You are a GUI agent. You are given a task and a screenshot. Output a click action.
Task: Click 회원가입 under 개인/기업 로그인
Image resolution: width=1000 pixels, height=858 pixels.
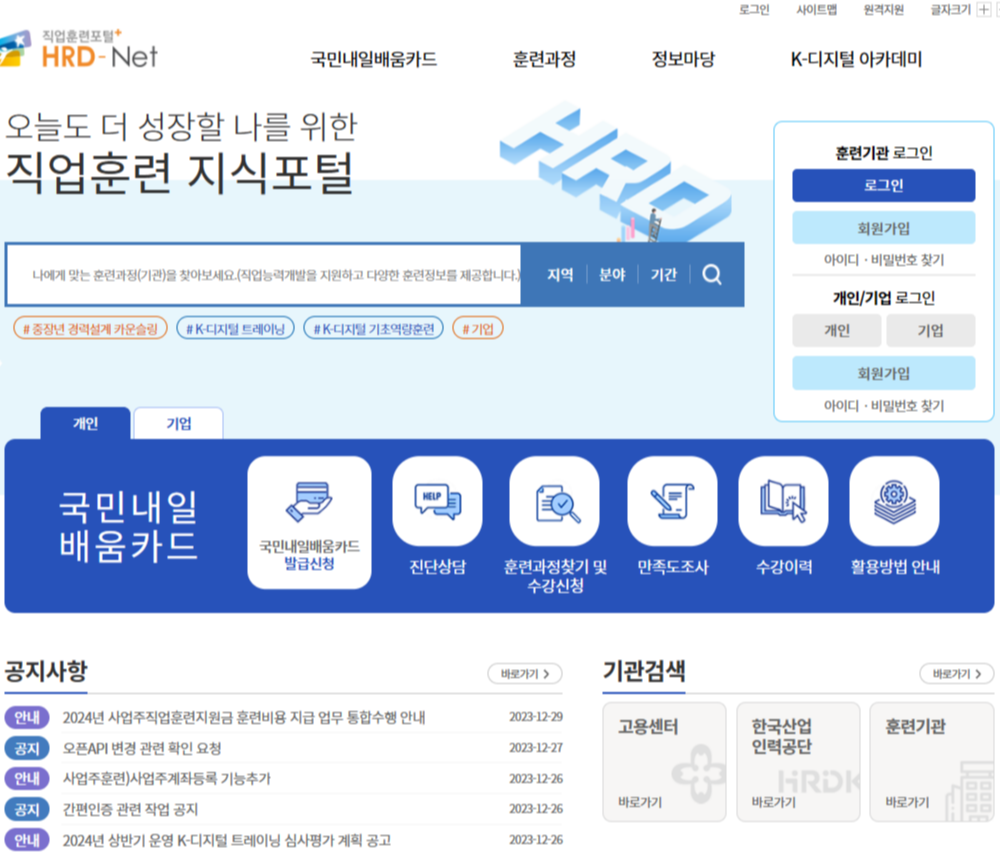(883, 373)
